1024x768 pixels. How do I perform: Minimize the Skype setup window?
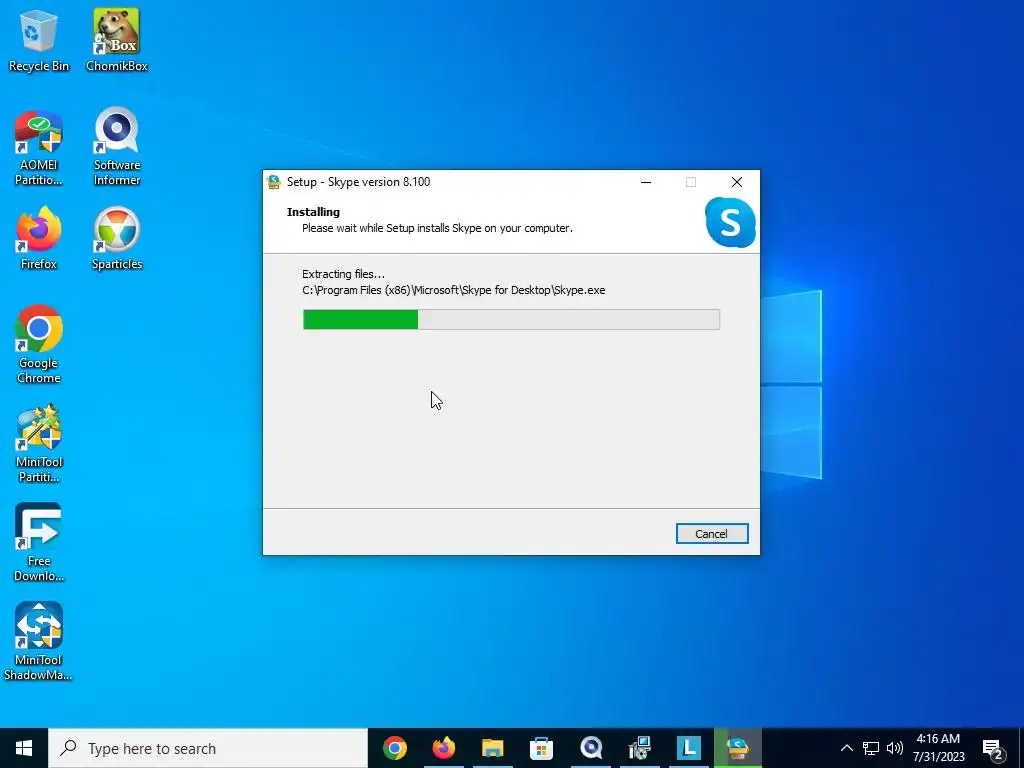click(646, 182)
